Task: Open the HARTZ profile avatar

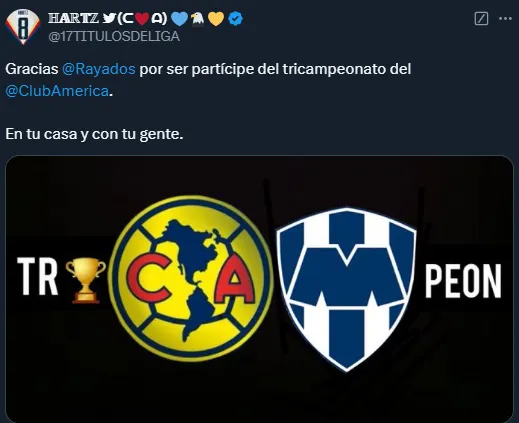Action: (x=23, y=27)
